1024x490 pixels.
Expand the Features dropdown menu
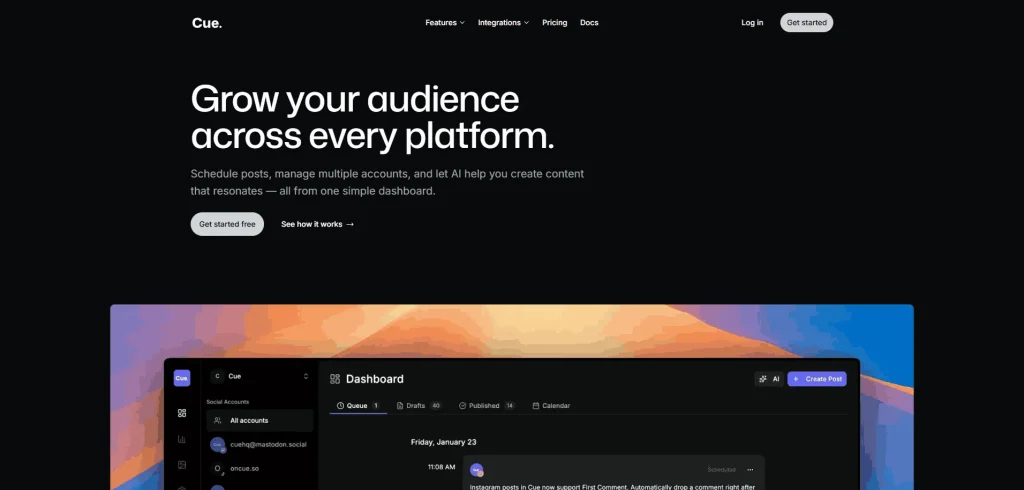click(x=444, y=22)
